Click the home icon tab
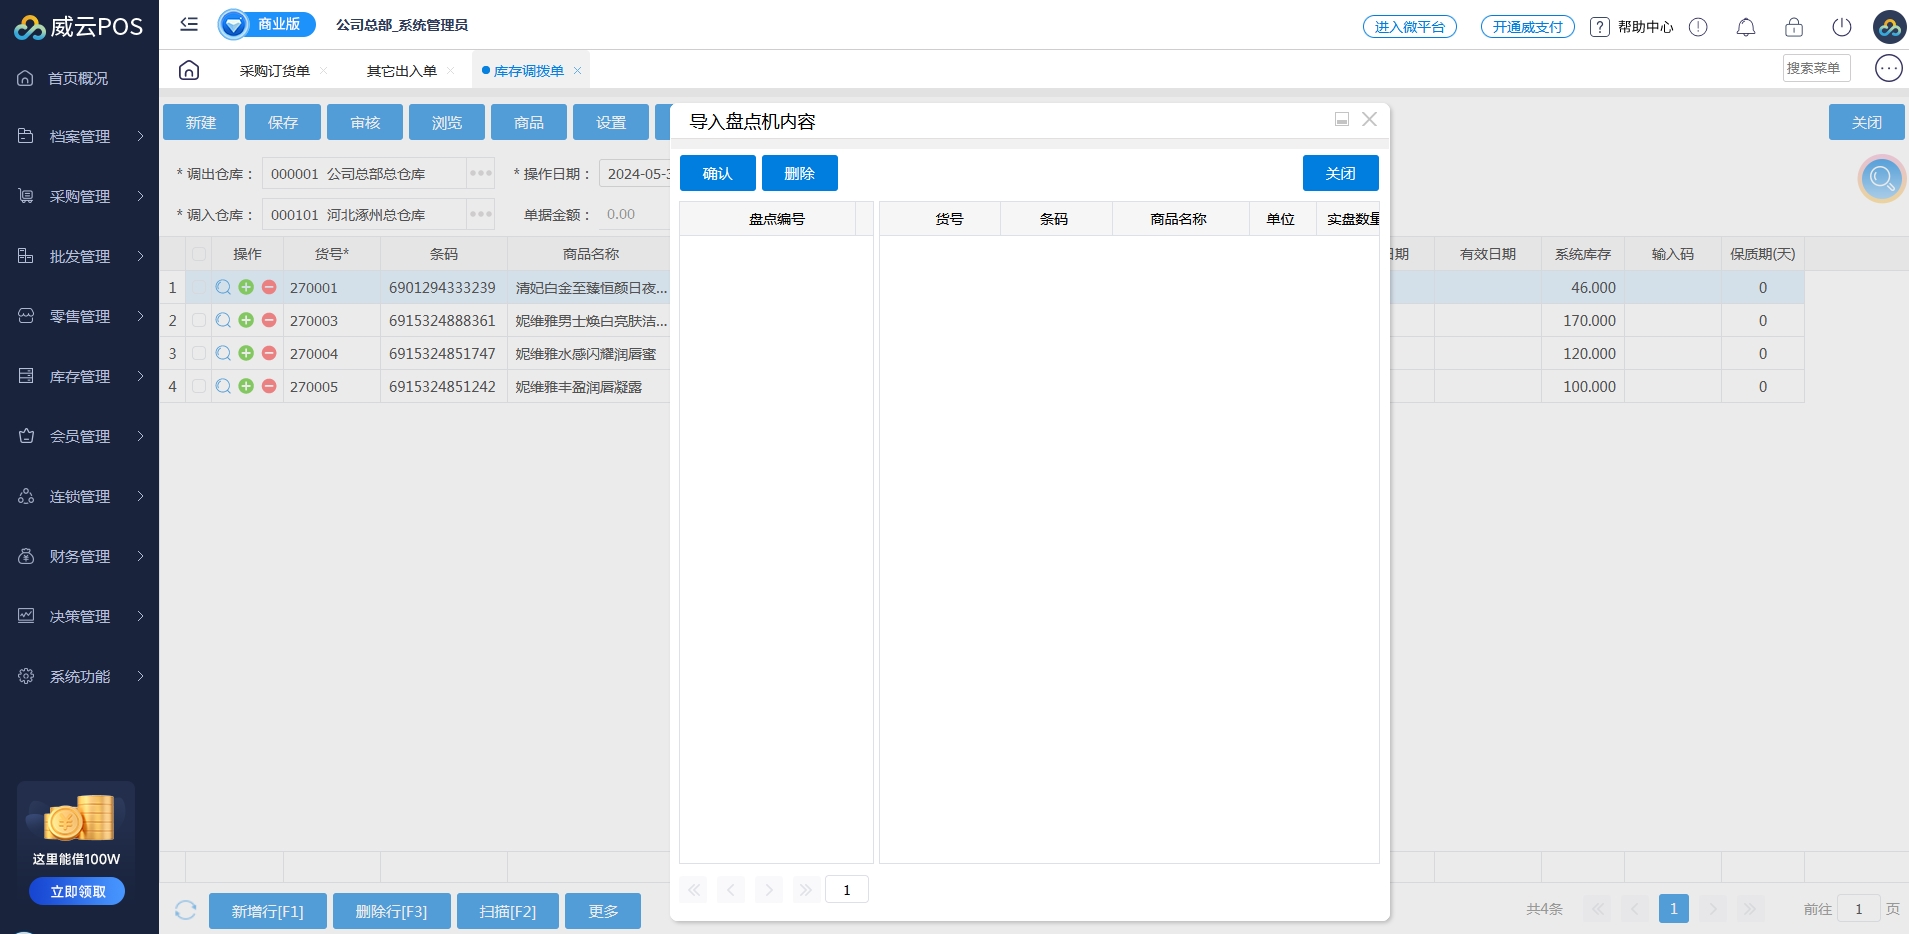Screen dimensions: 1909x934 coord(189,70)
